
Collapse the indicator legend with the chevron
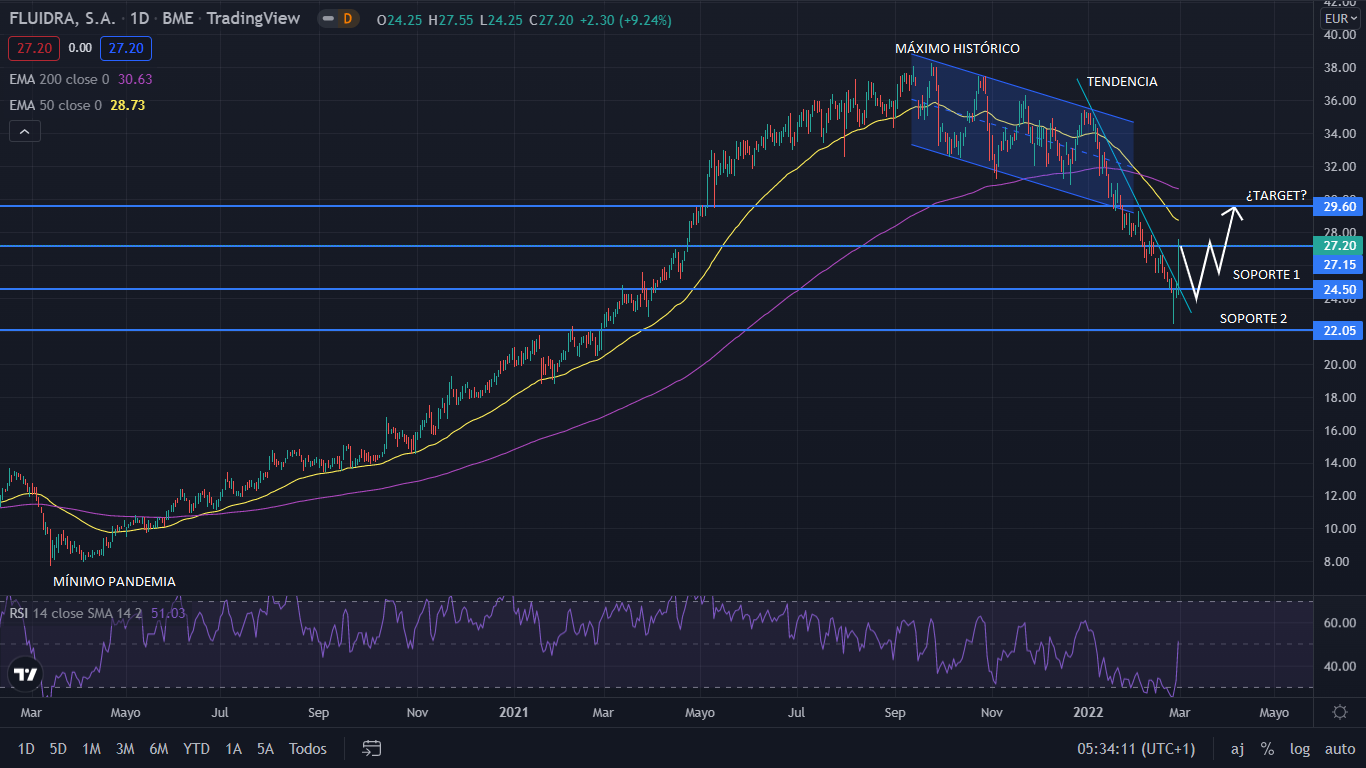(x=24, y=131)
